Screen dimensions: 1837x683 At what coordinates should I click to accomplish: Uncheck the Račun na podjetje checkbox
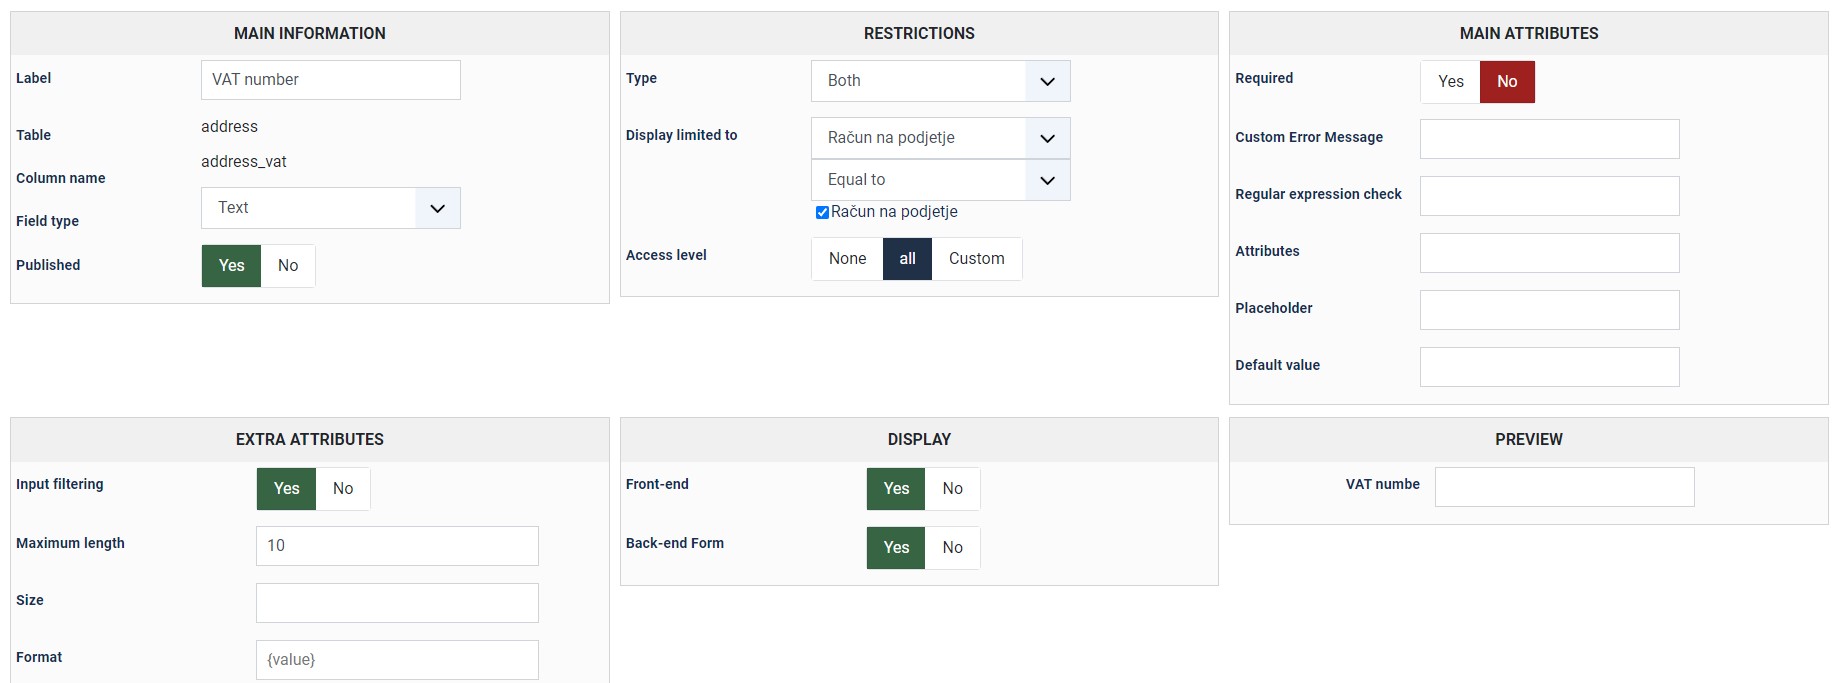(822, 212)
